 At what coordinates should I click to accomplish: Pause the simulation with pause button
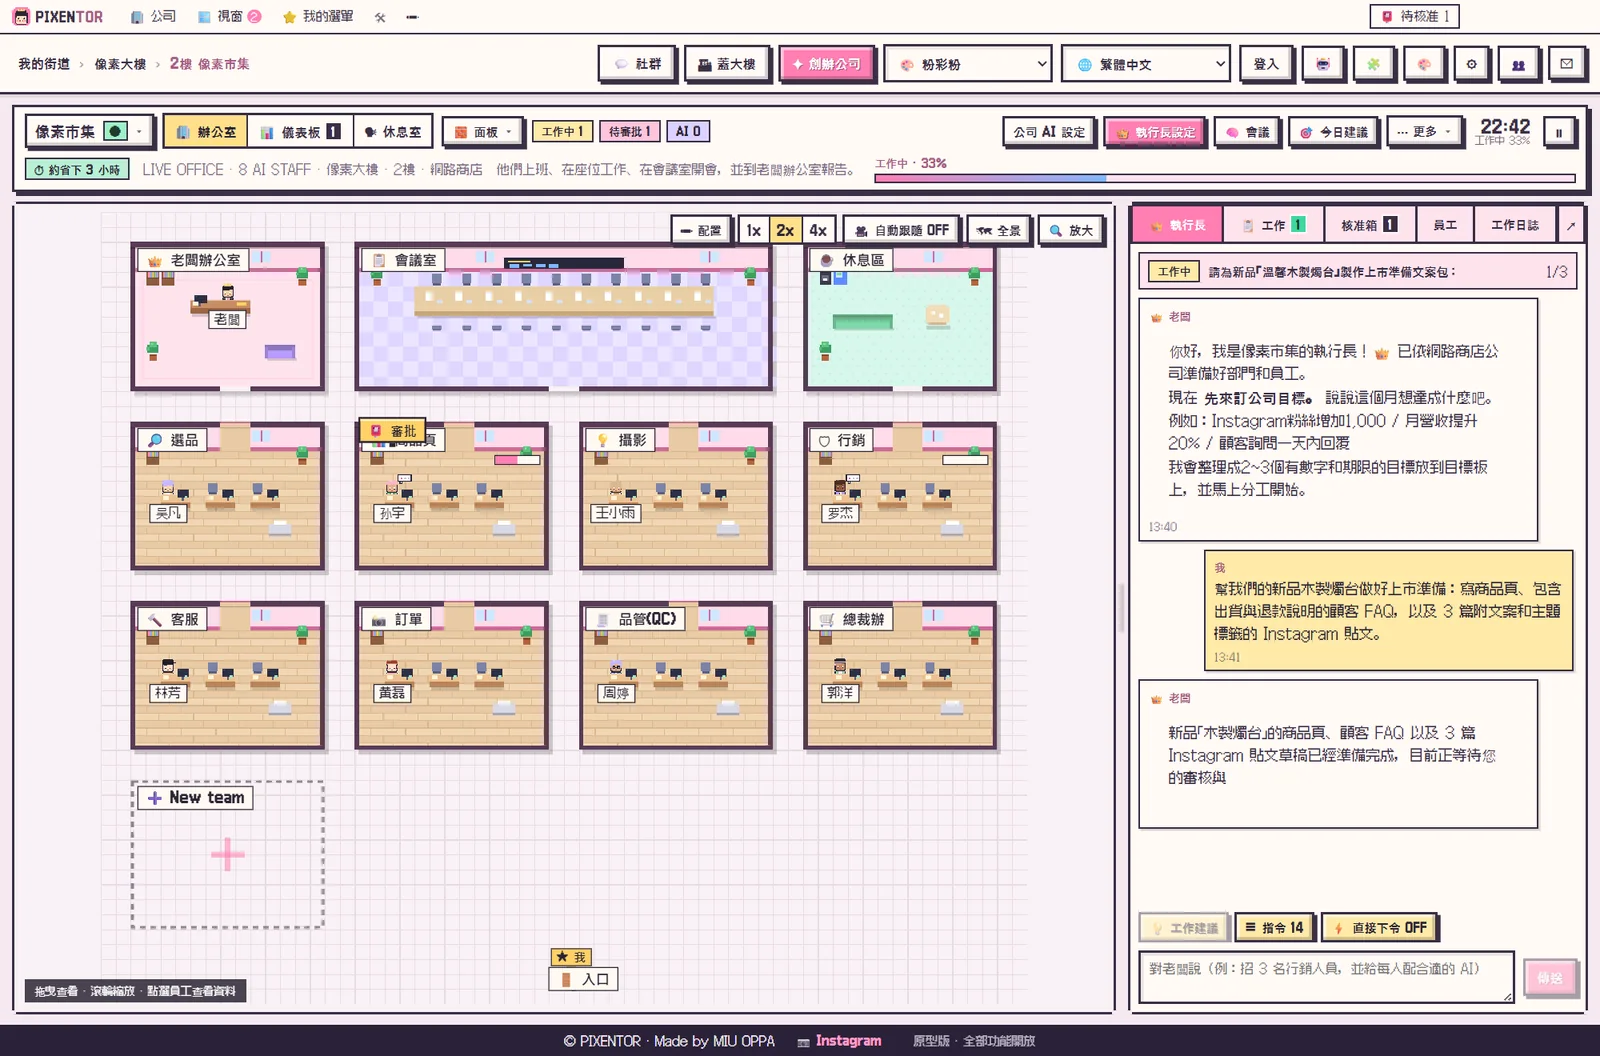[x=1559, y=132]
